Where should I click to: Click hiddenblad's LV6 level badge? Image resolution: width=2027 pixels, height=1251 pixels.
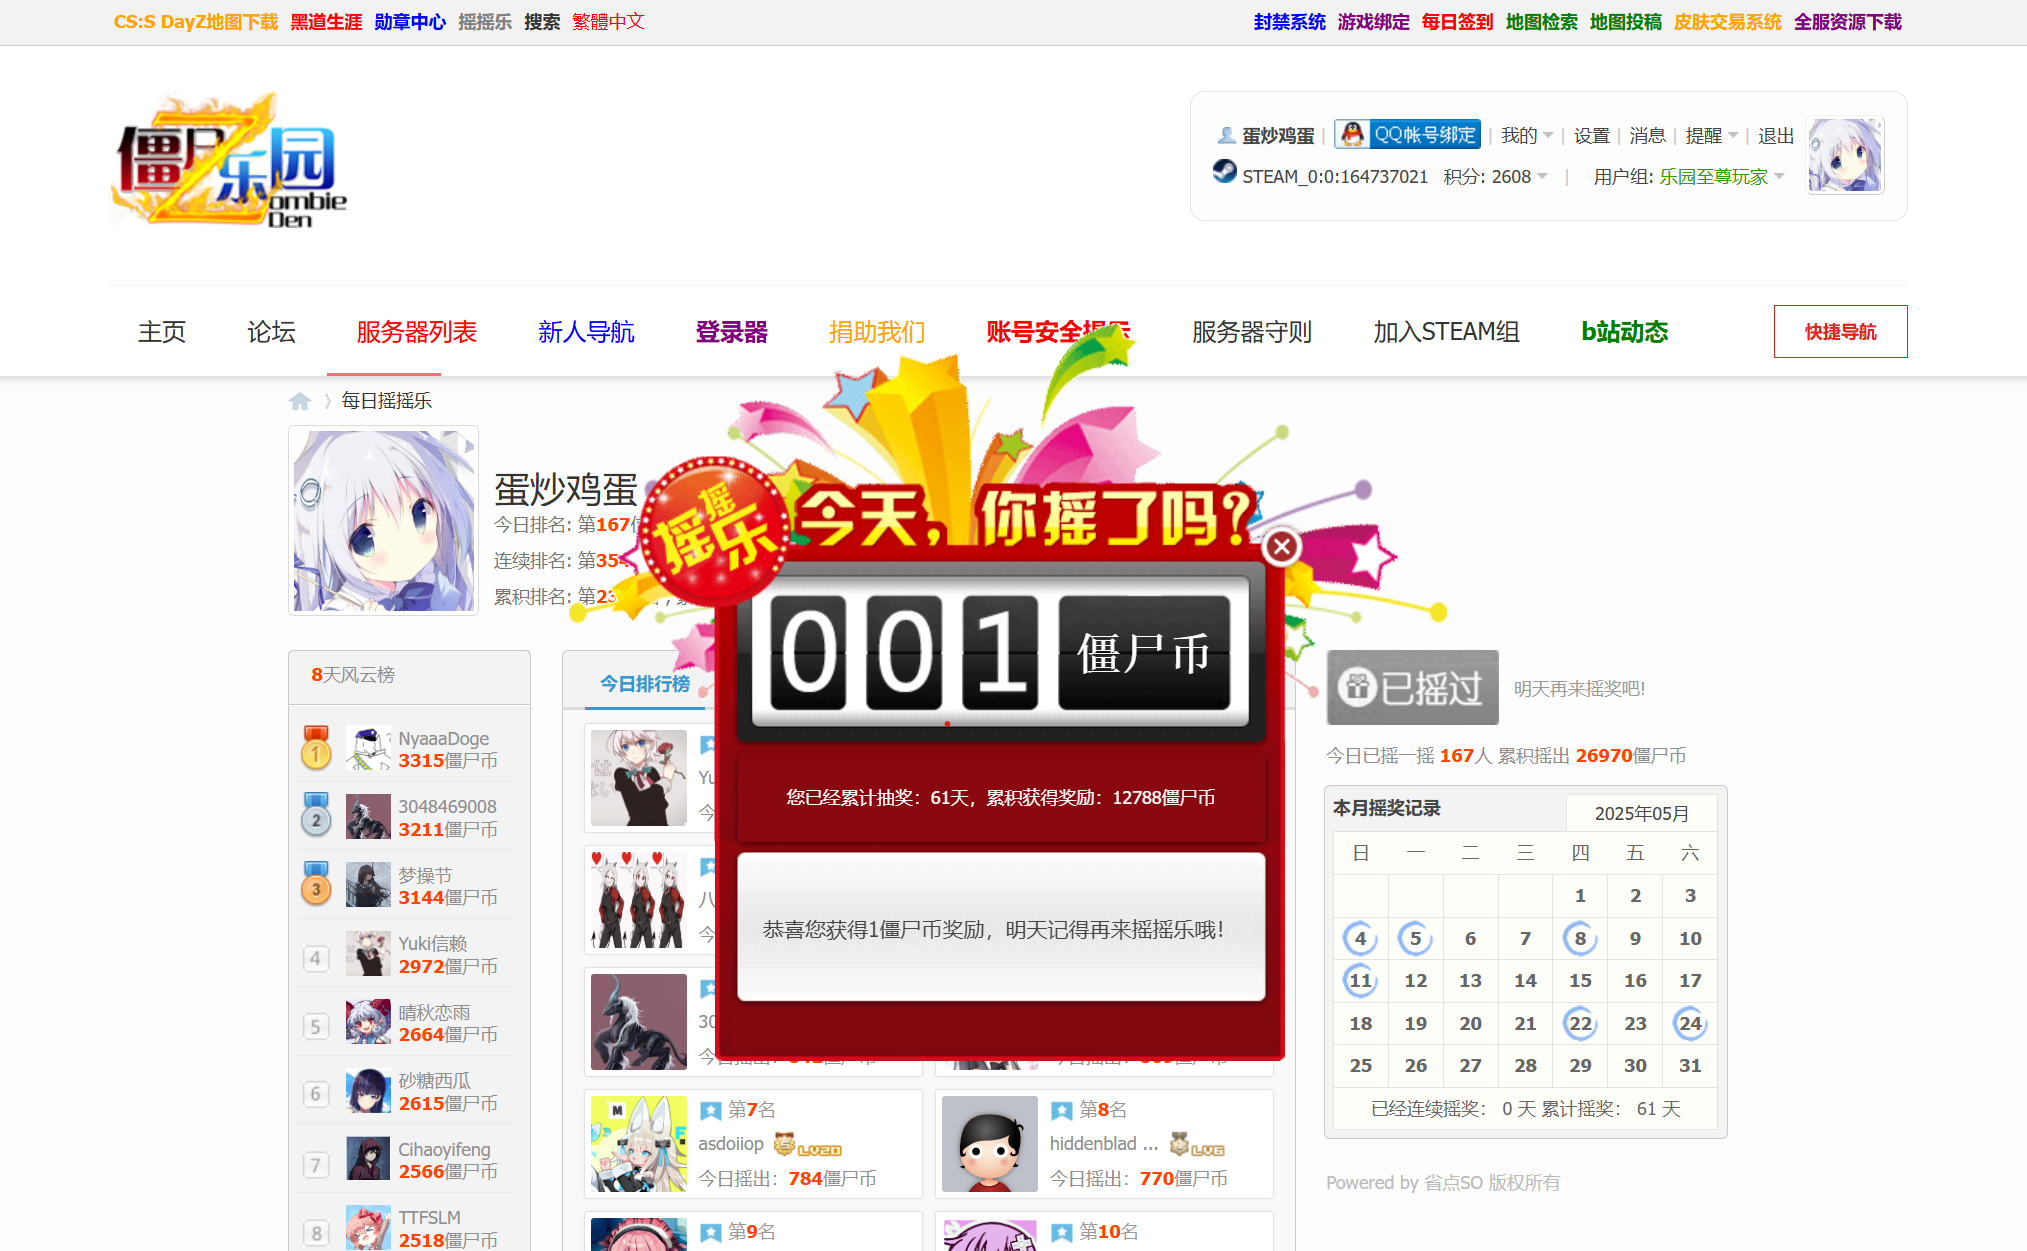(1197, 1144)
